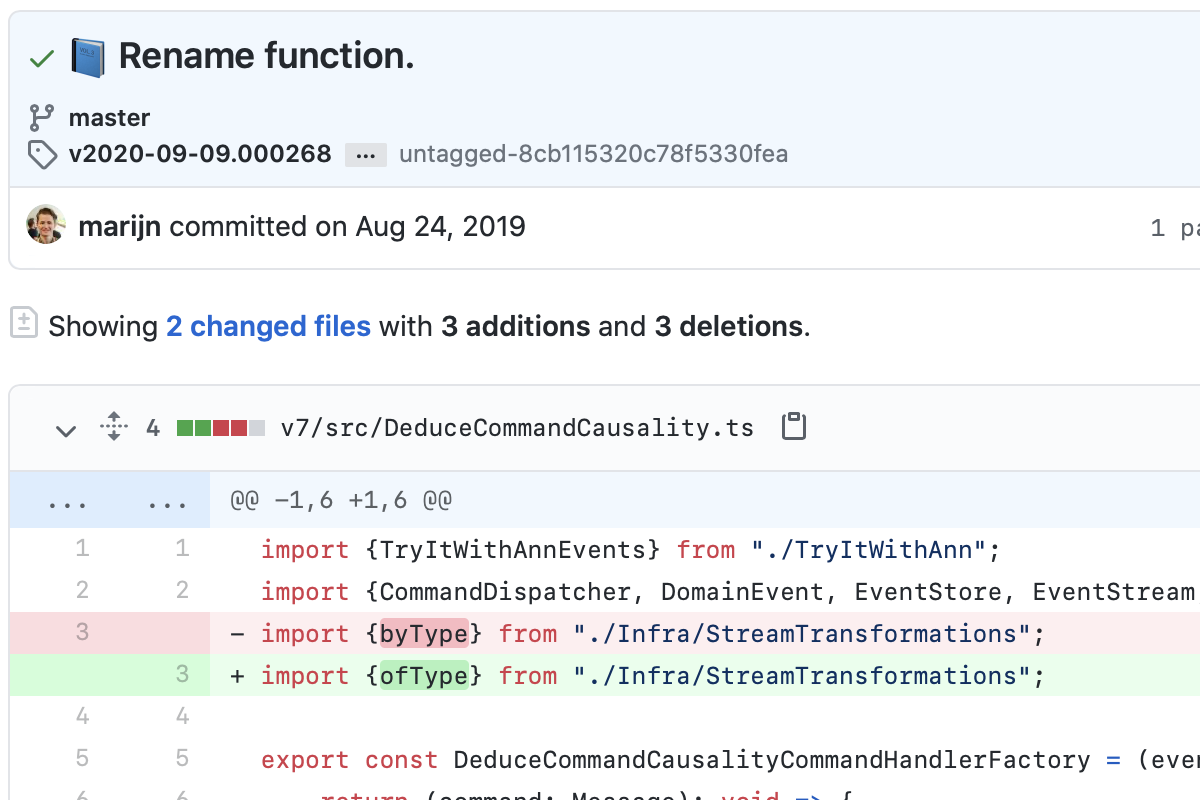The image size is (1200, 800).
Task: Select the master branch name
Action: (x=110, y=118)
